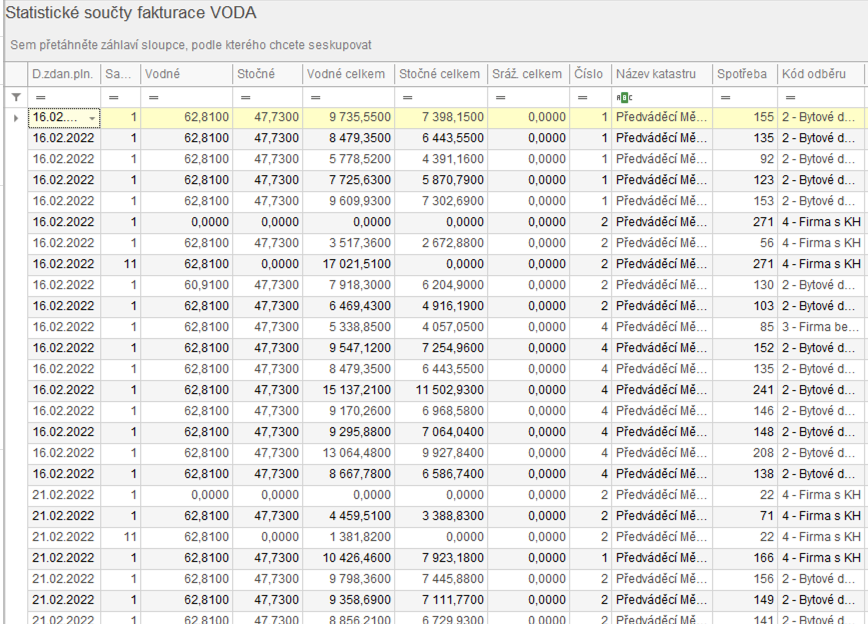Screen dimensions: 868x624
Task: Click the equals filter operator under Spotřeba
Action: [726, 97]
